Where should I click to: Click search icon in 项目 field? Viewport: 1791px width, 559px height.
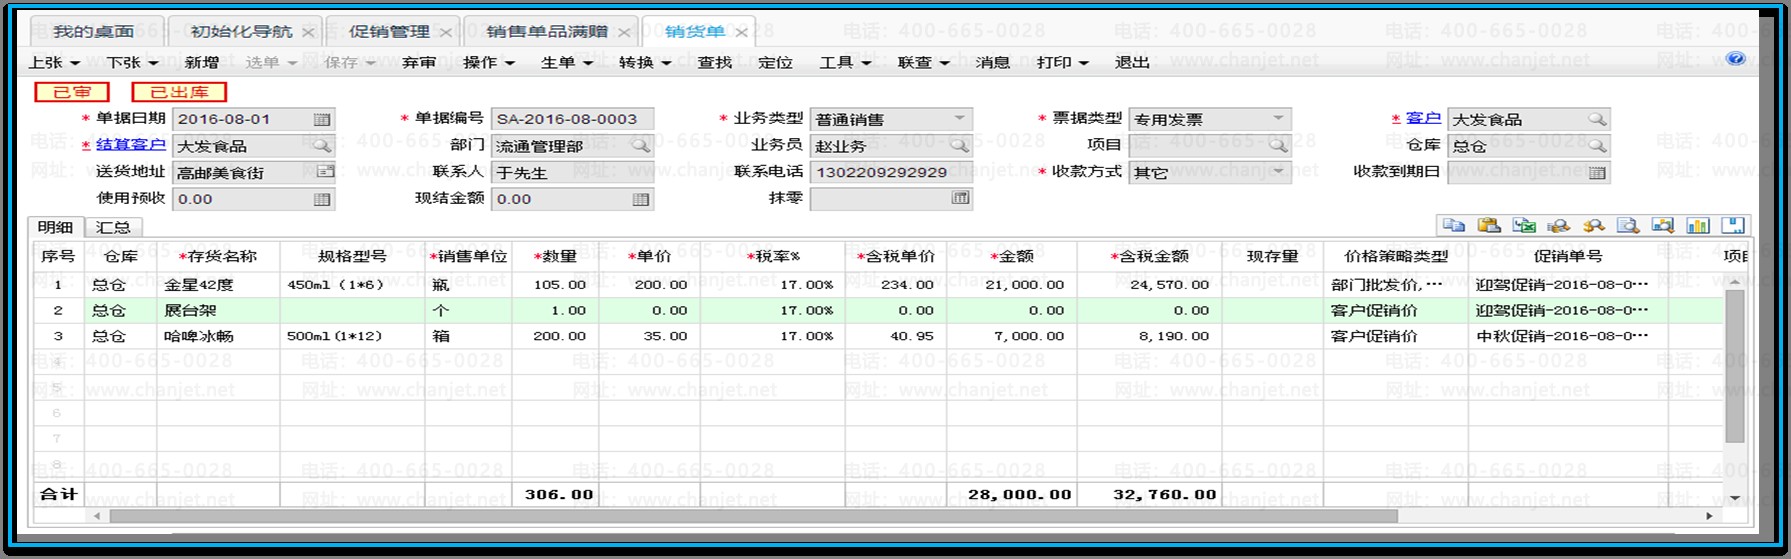[1278, 146]
